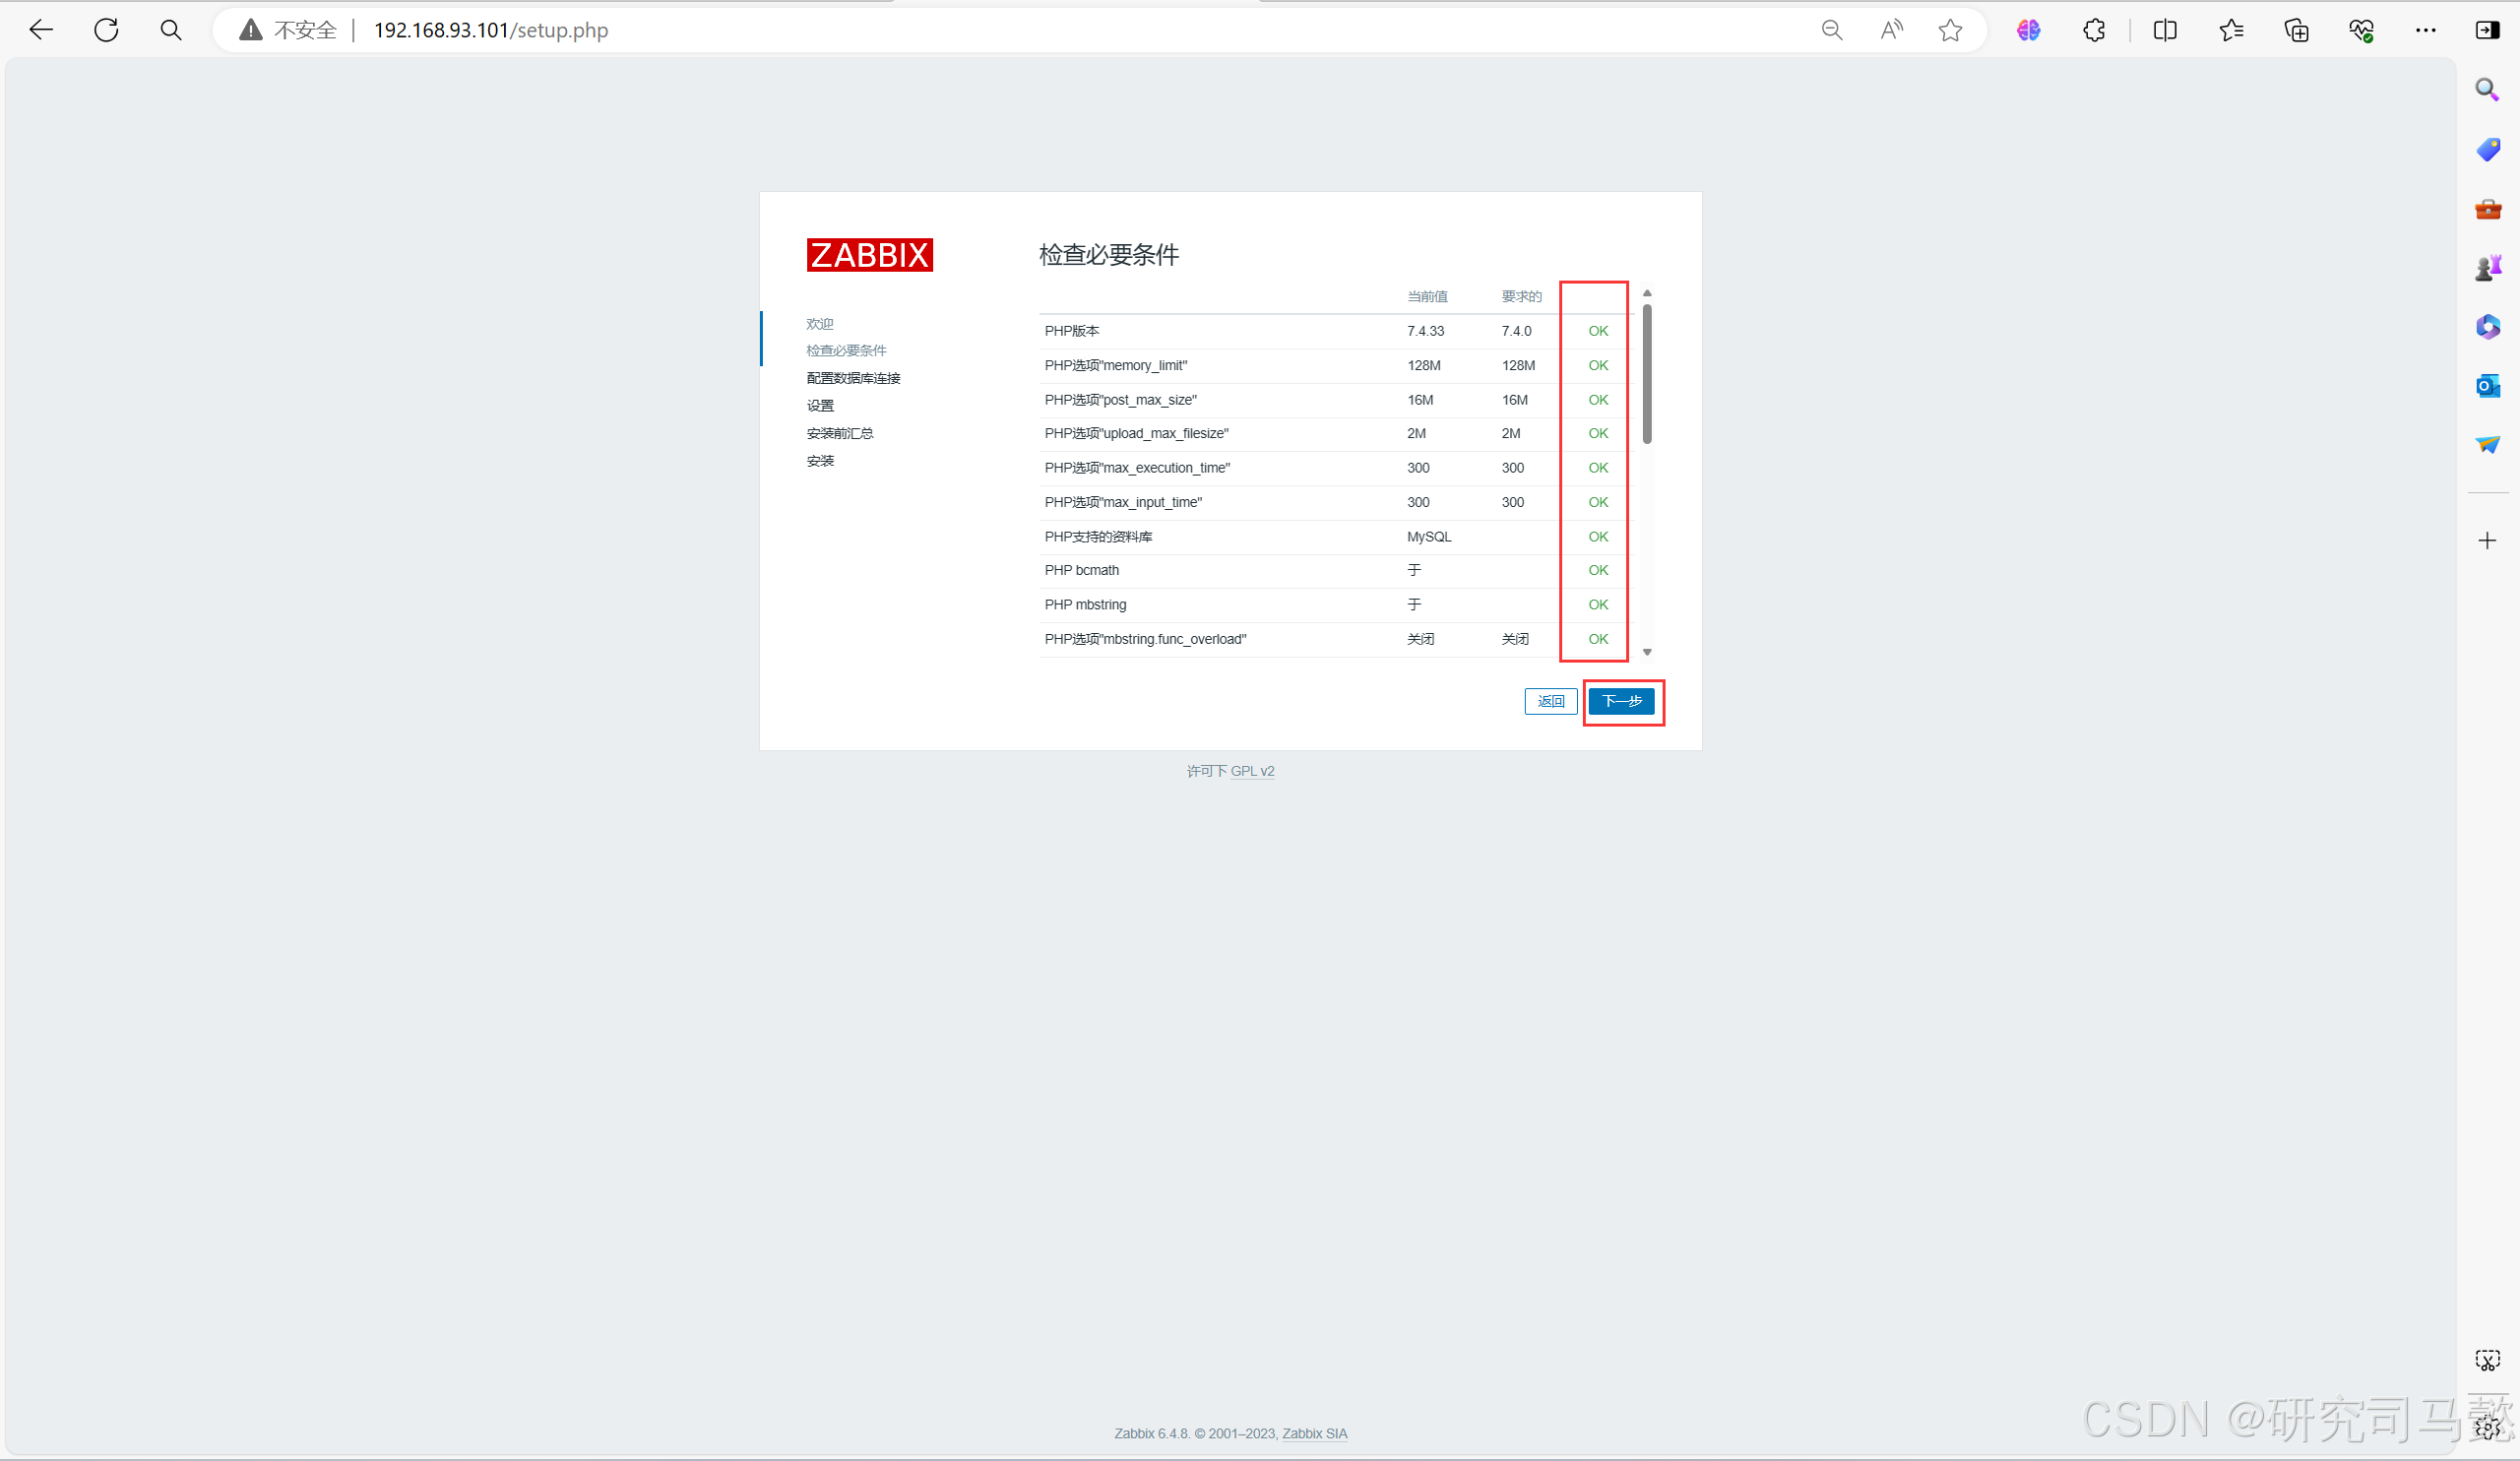The image size is (2520, 1461).
Task: Open sidebar shopping tag icon
Action: point(2488,149)
